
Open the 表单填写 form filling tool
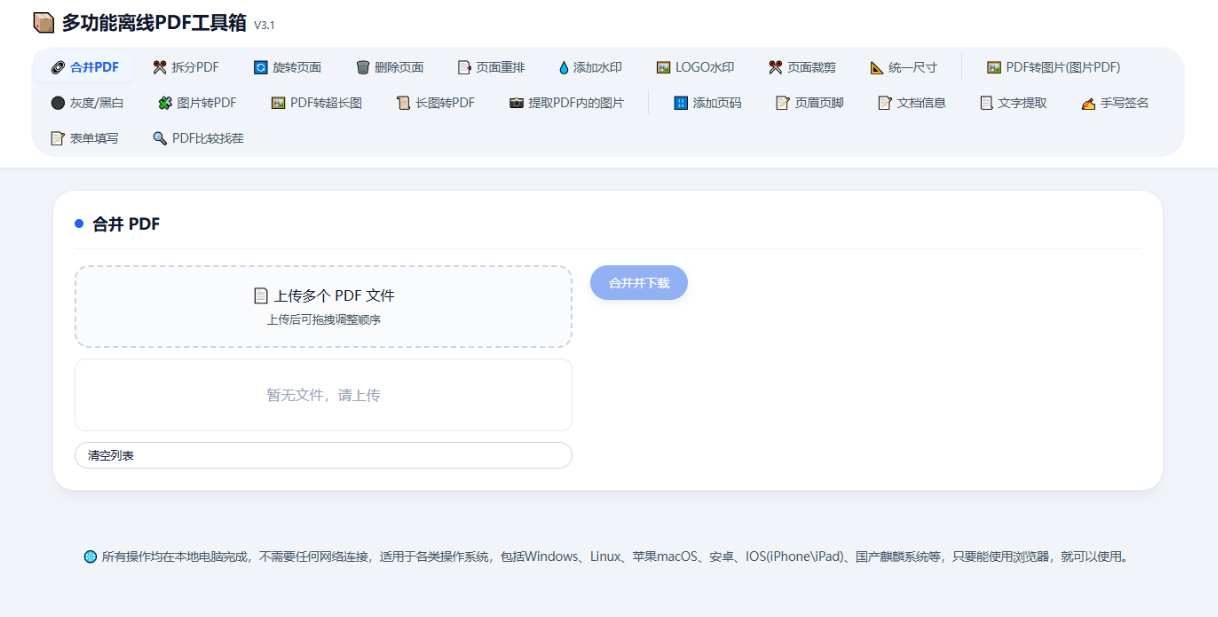click(83, 138)
